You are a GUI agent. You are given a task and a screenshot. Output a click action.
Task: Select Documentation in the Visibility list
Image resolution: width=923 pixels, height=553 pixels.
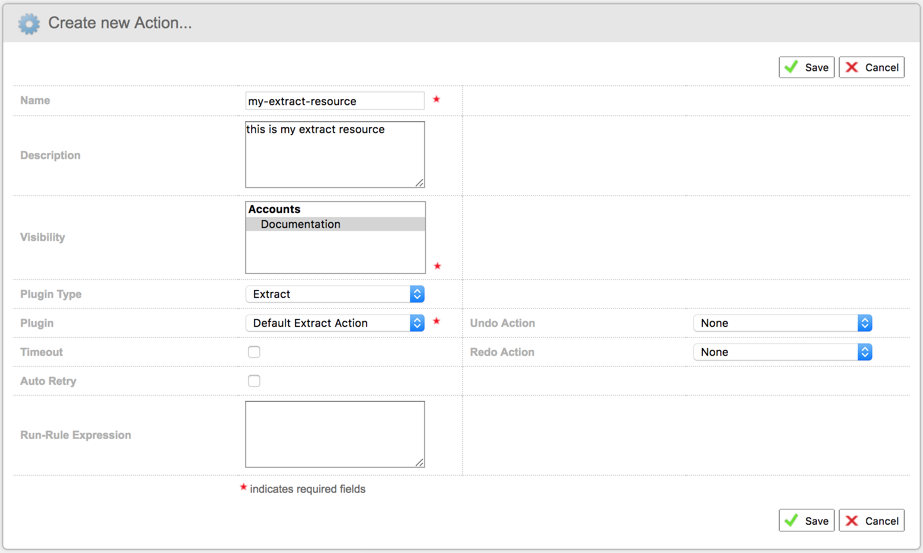click(x=335, y=224)
